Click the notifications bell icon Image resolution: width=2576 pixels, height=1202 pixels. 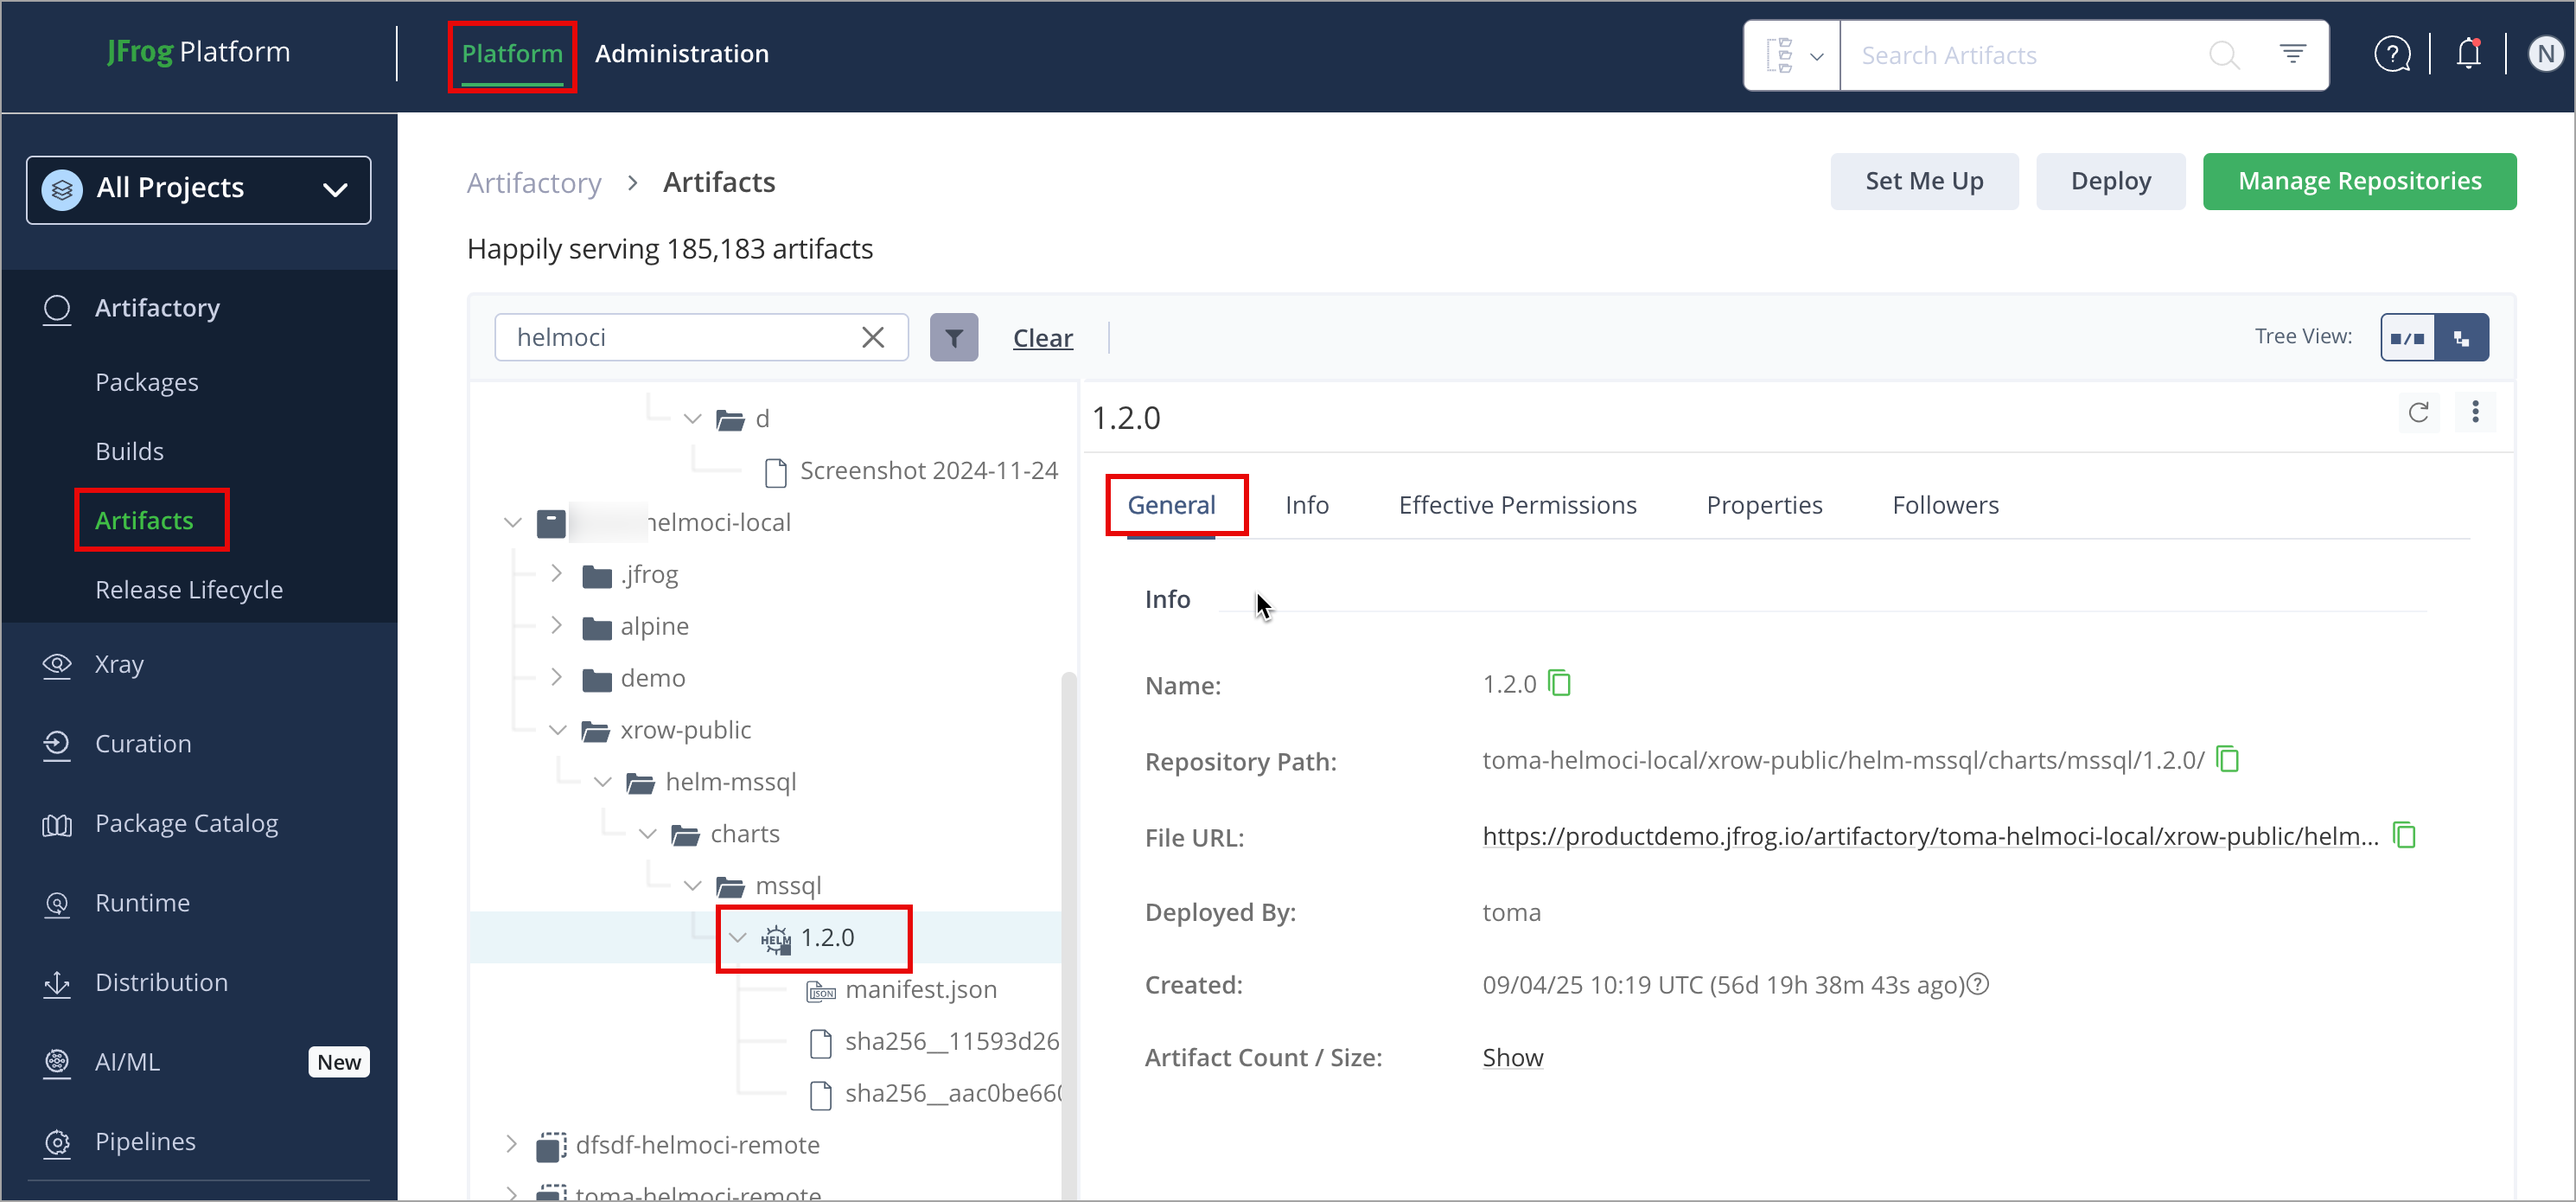pos(2467,54)
